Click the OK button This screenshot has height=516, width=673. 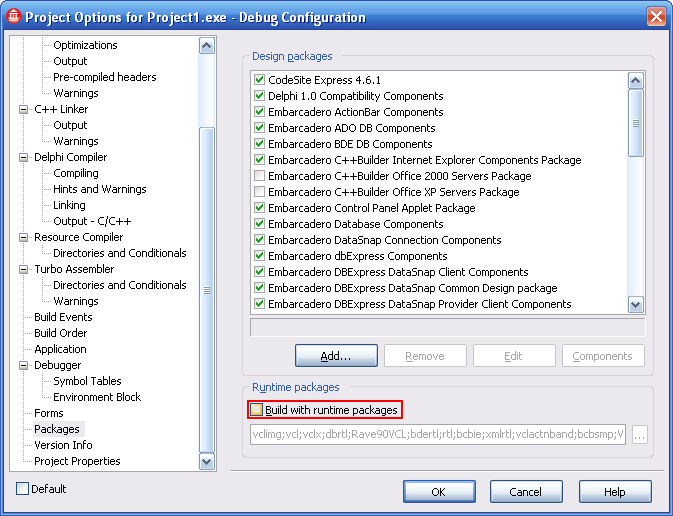pyautogui.click(x=439, y=492)
